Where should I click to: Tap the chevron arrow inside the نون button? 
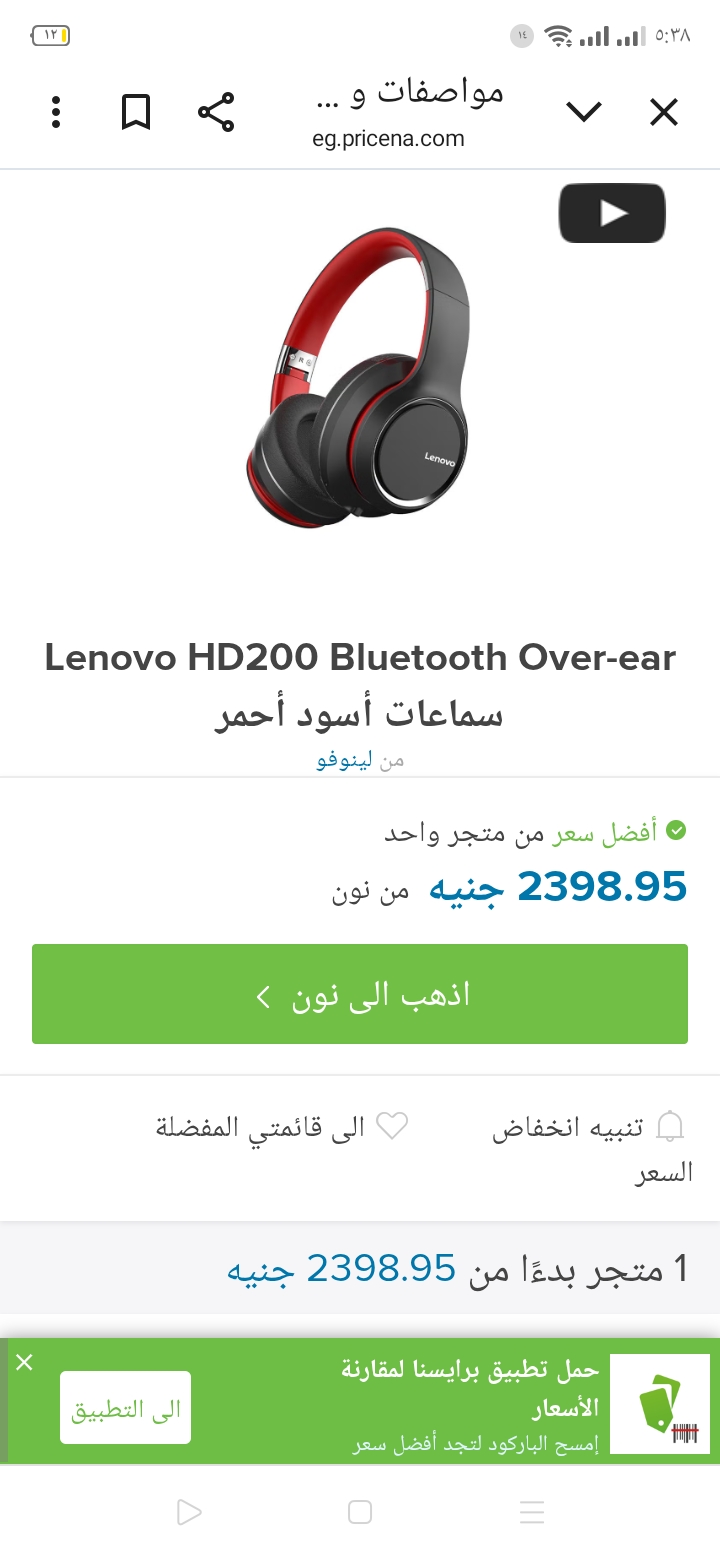[x=263, y=996]
